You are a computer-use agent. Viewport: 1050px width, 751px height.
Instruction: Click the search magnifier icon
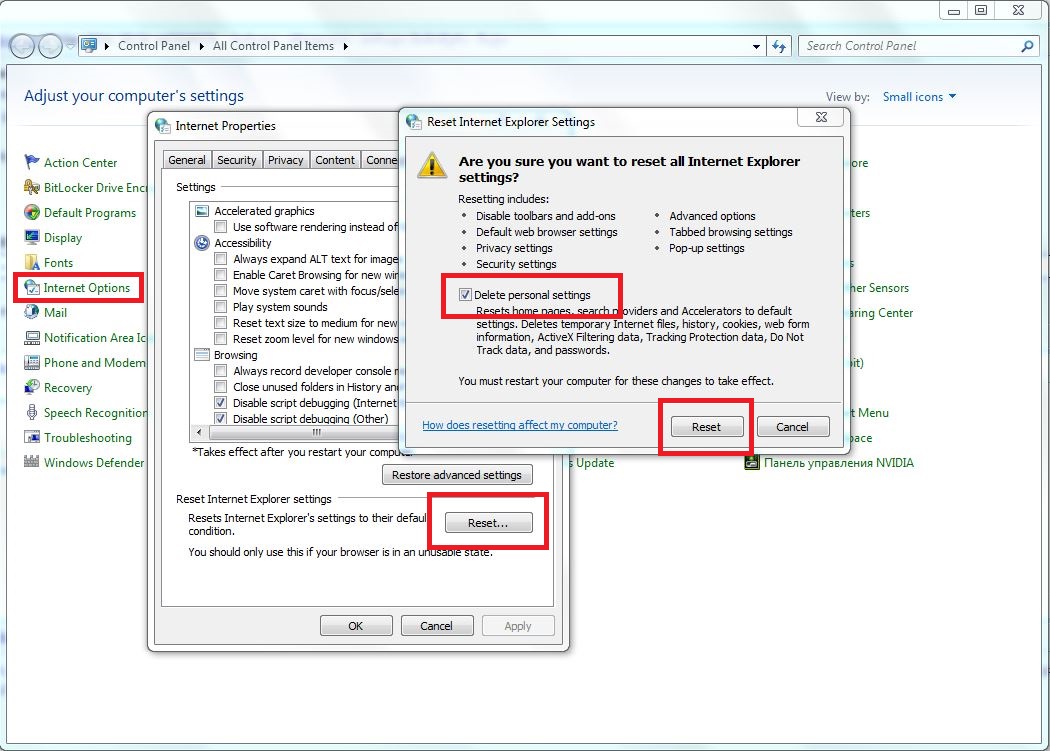coord(1027,46)
